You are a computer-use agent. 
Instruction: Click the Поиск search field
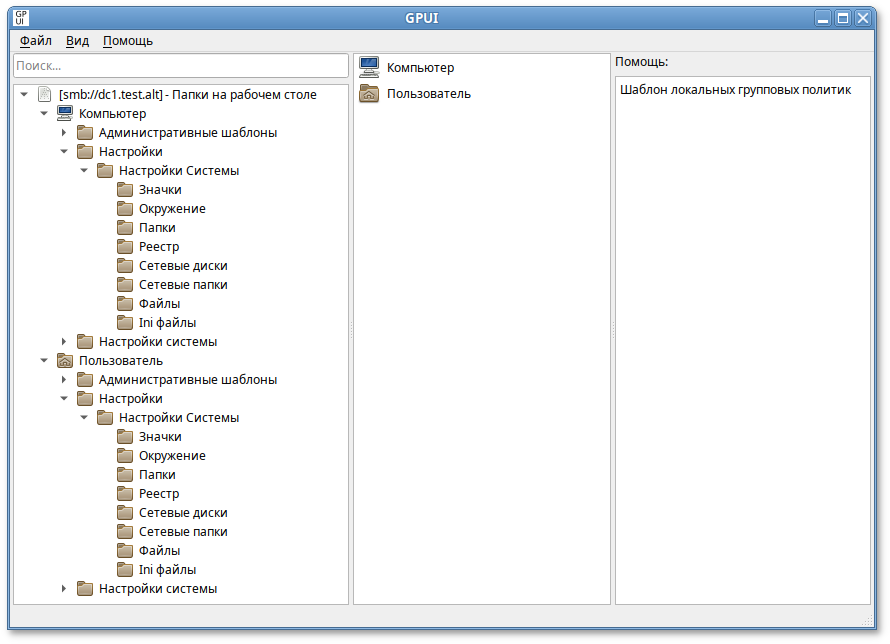pos(180,65)
